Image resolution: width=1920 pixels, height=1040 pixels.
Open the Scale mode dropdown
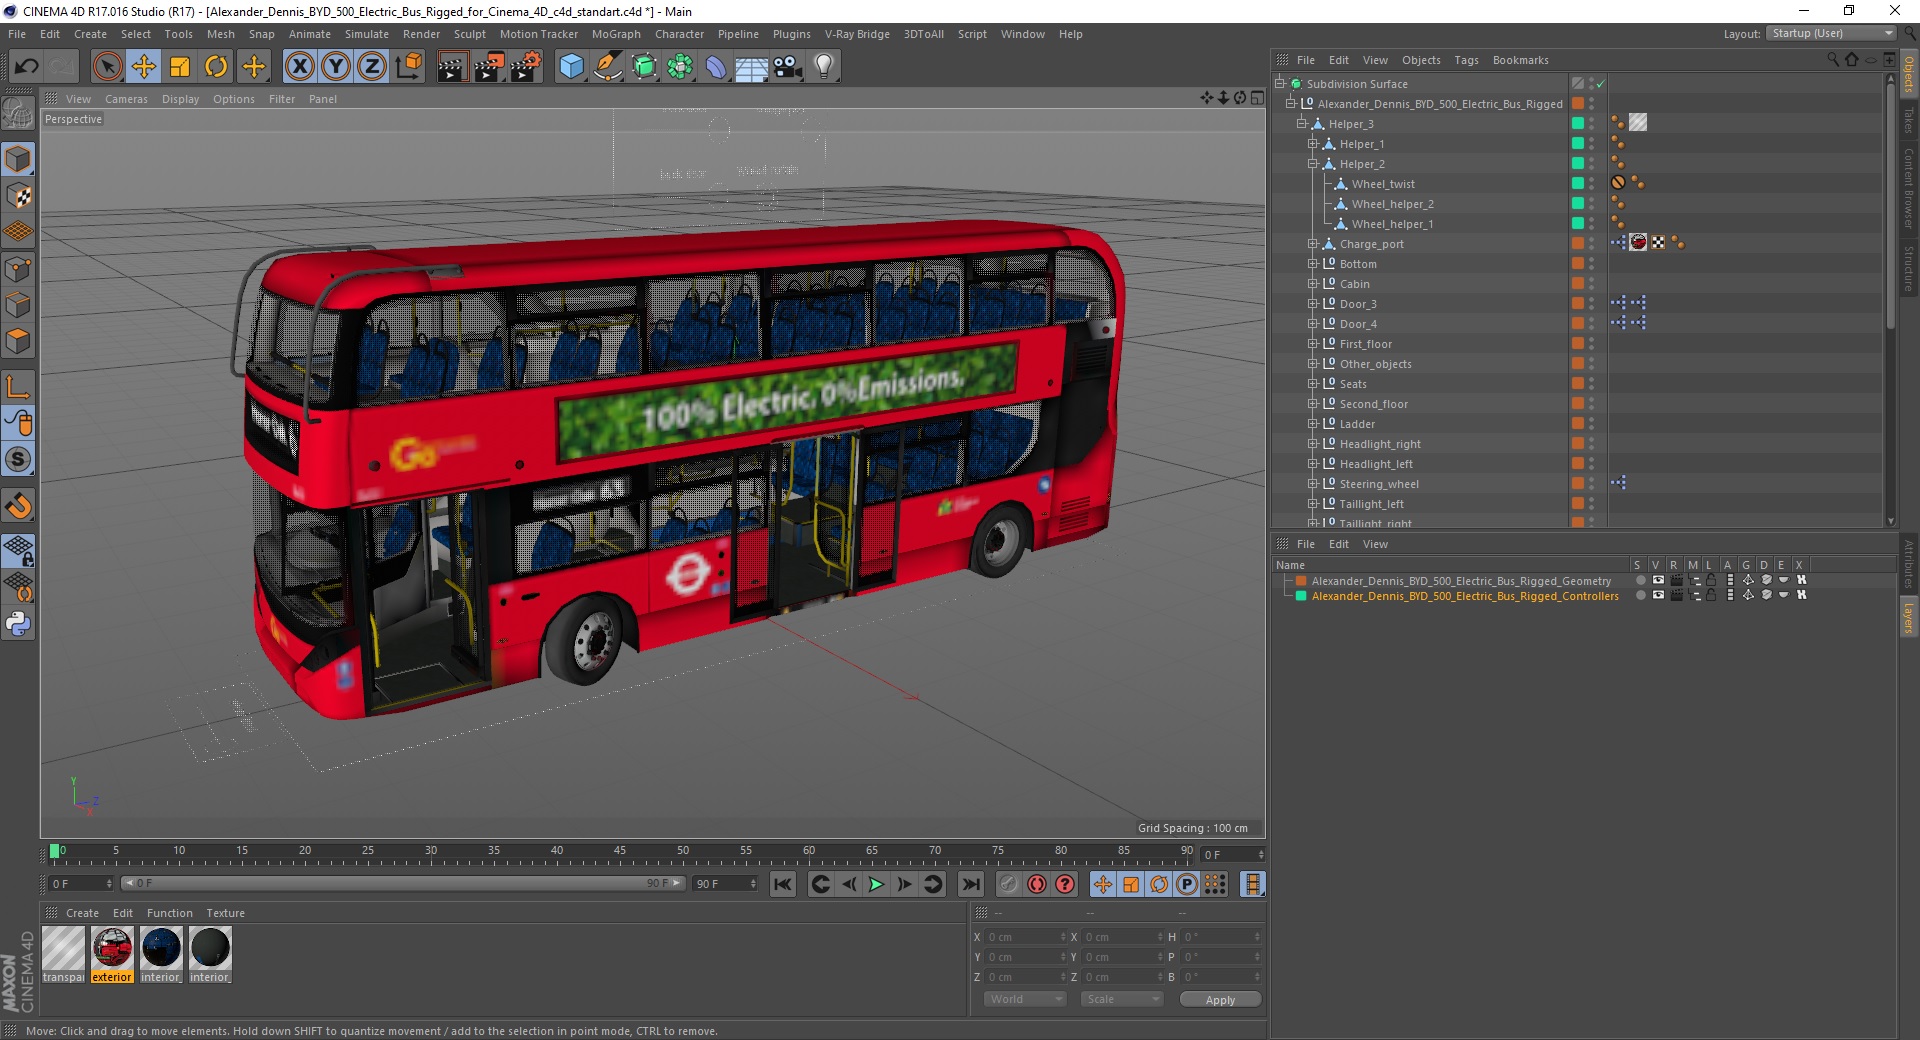(x=1122, y=999)
